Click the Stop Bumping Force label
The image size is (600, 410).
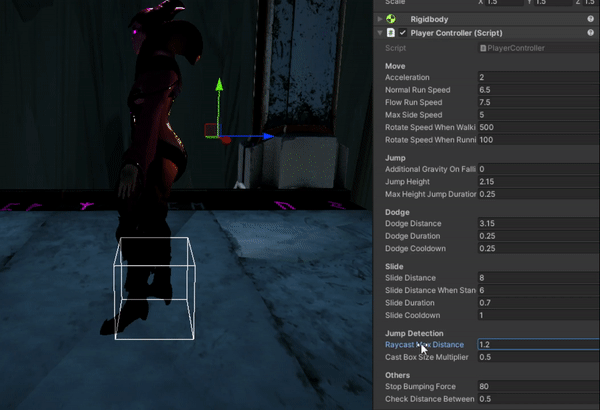(x=420, y=386)
